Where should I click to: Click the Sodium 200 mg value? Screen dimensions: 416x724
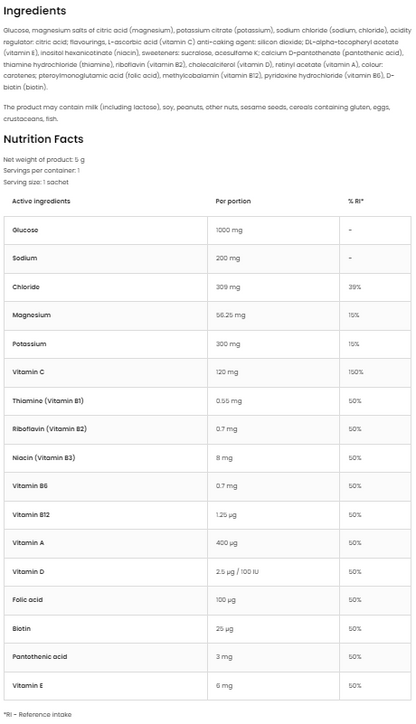click(228, 258)
